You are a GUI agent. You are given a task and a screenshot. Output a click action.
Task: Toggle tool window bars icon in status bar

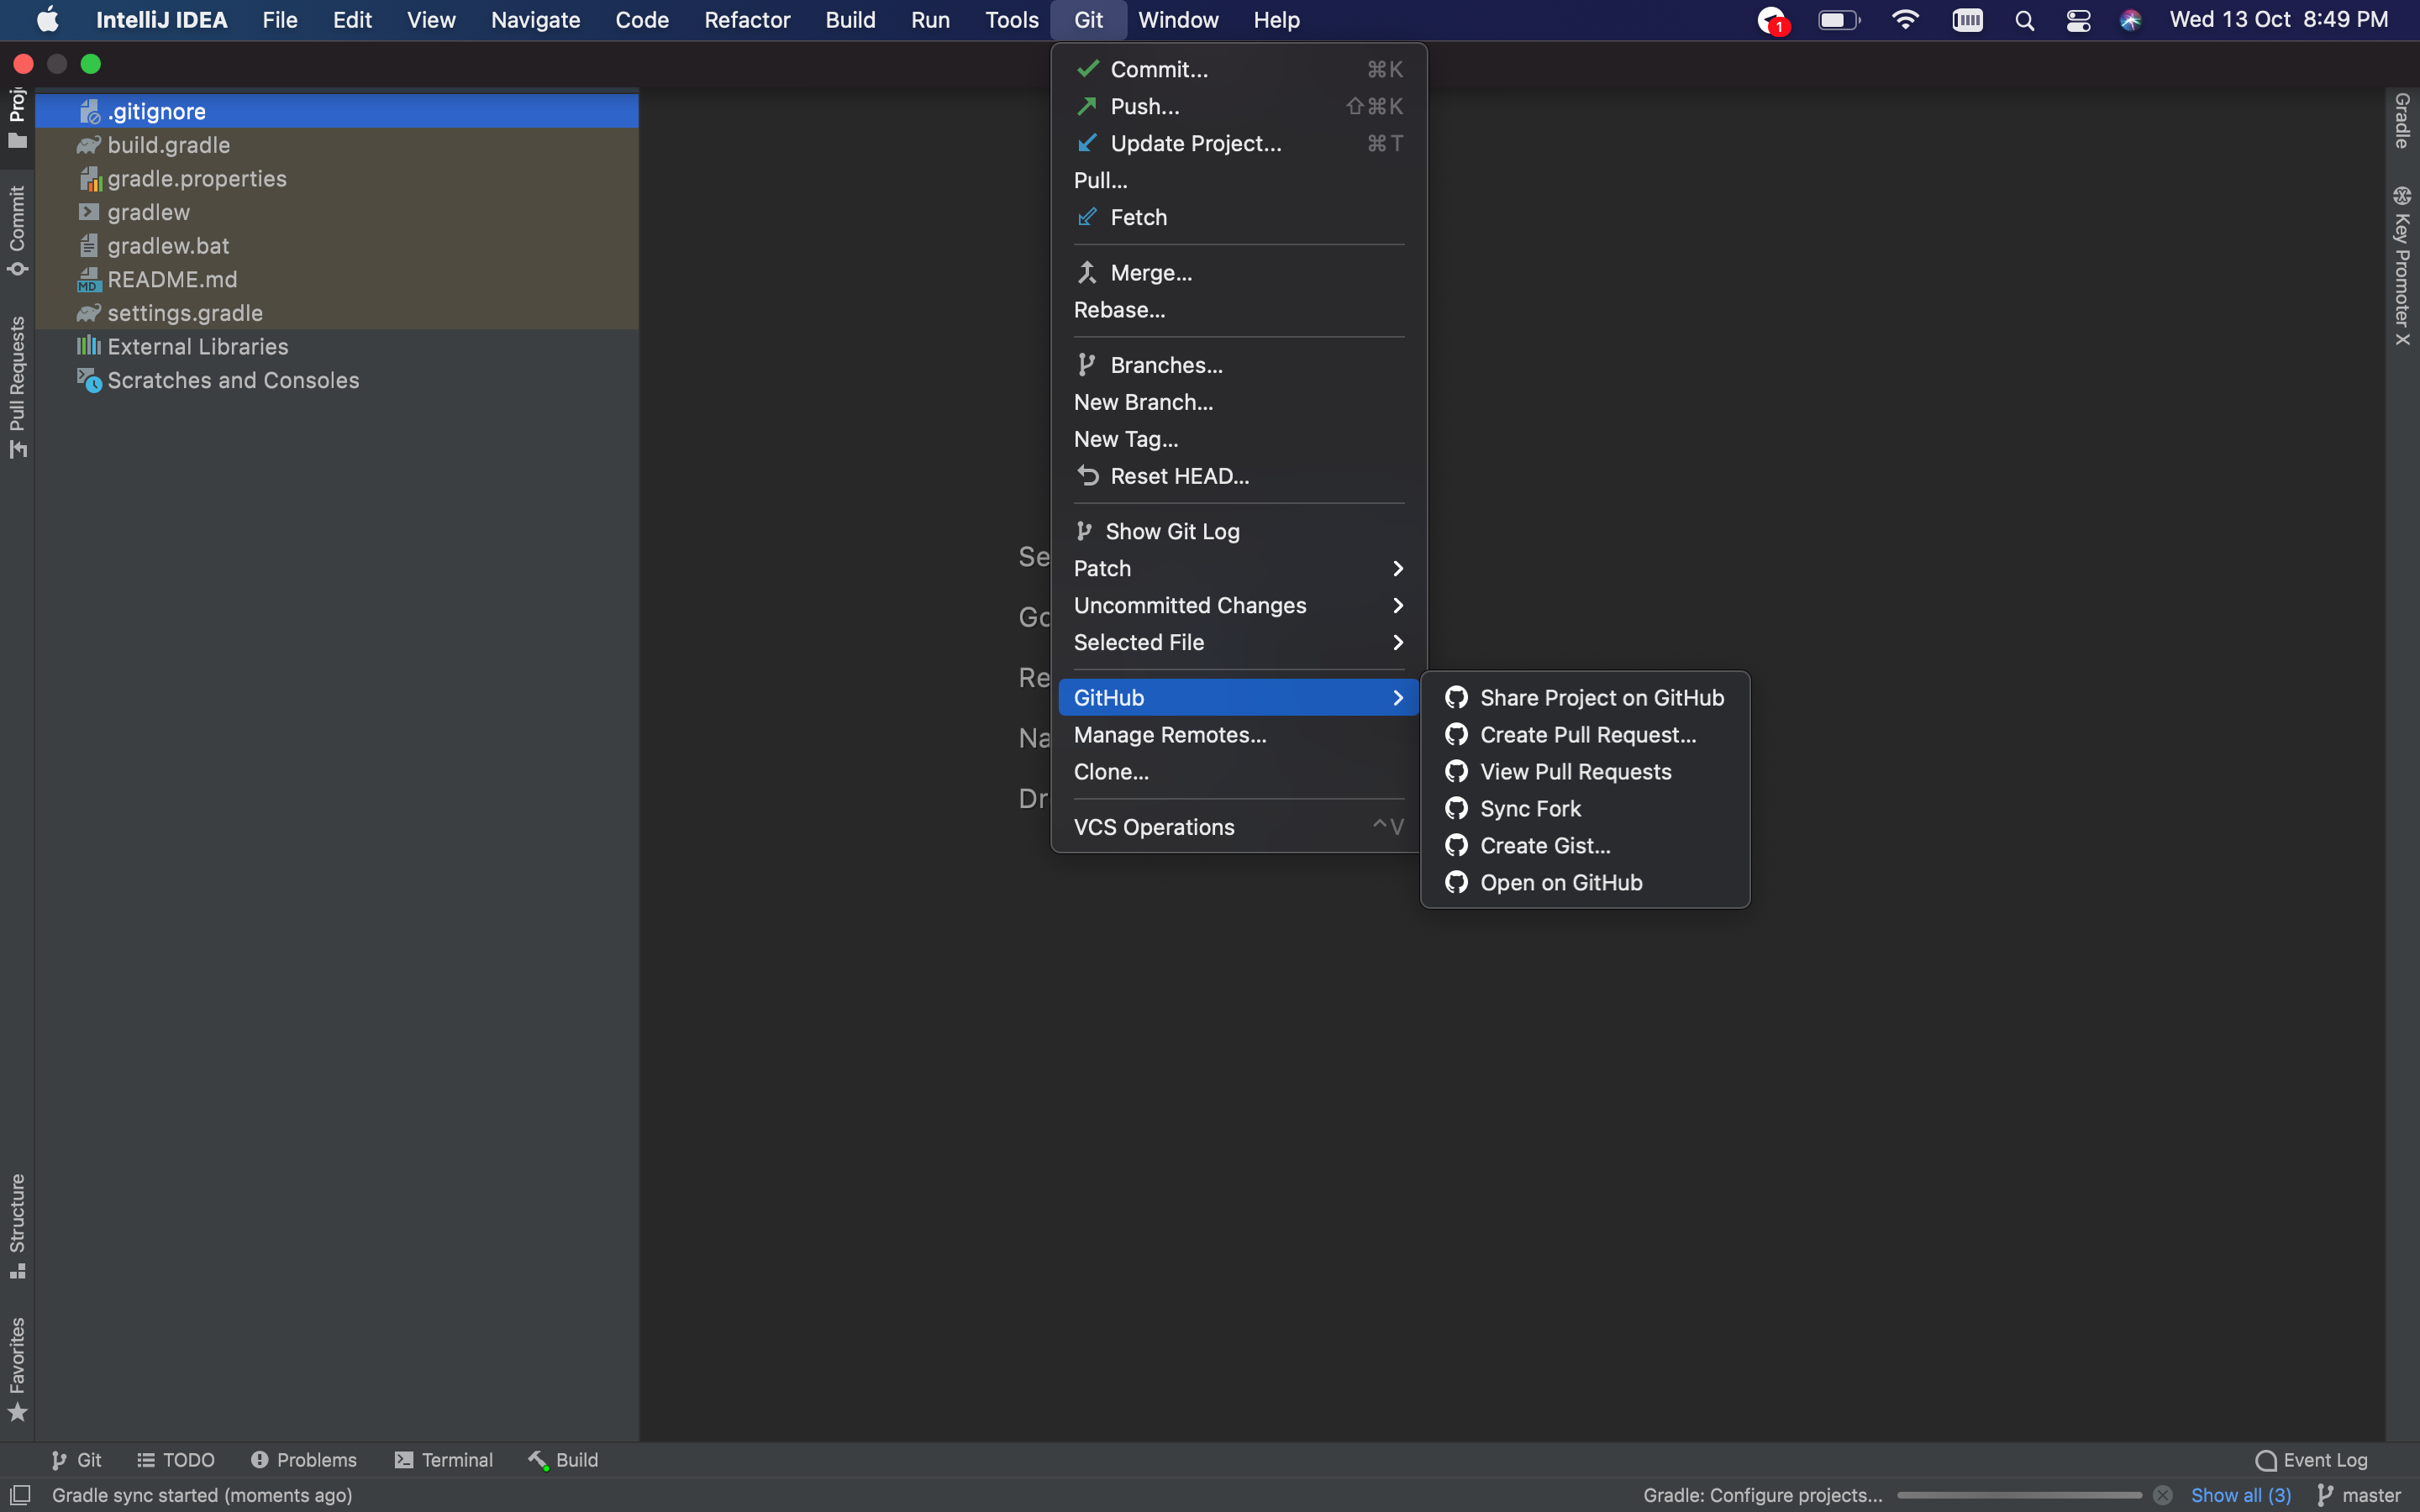(20, 1495)
